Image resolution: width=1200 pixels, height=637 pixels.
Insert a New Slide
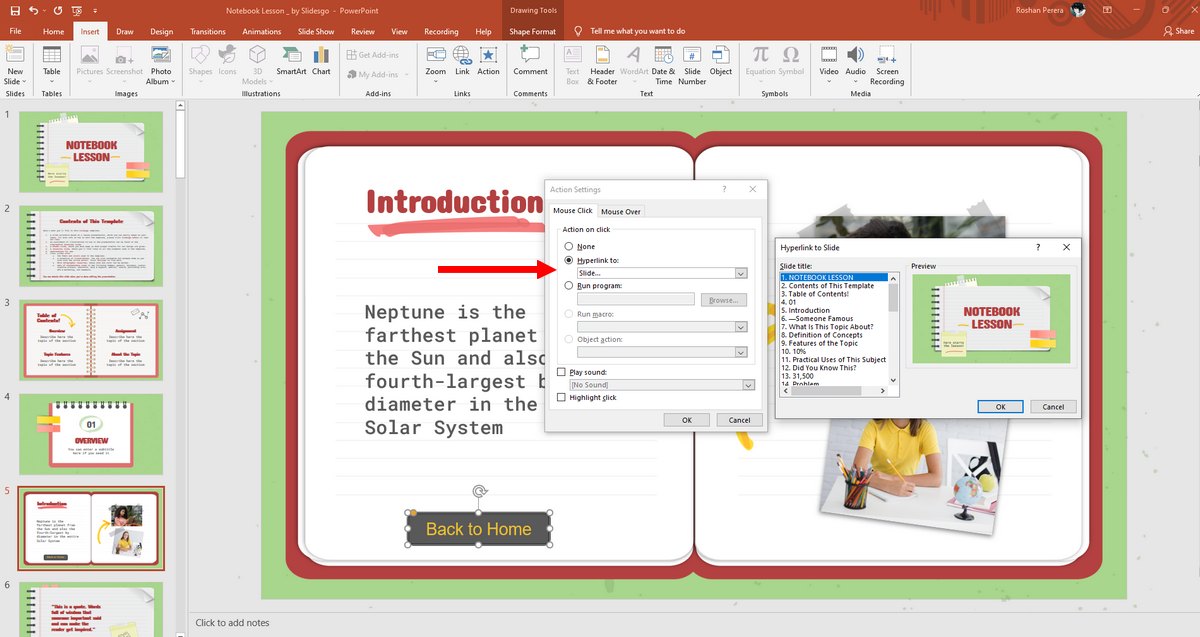click(x=15, y=65)
